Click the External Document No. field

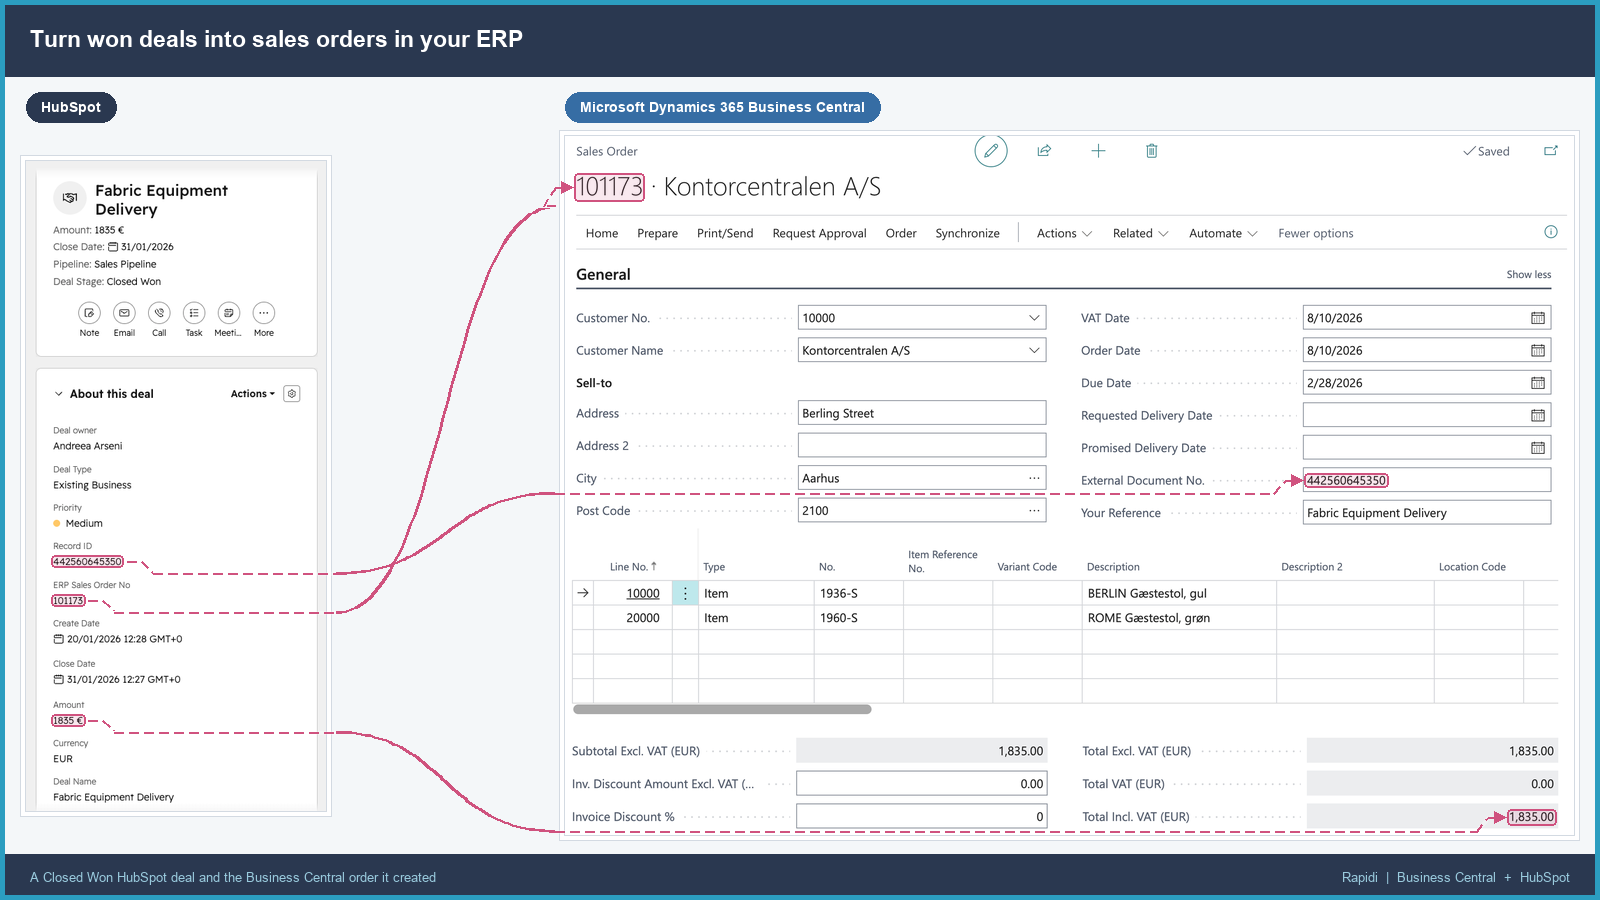pos(1427,480)
